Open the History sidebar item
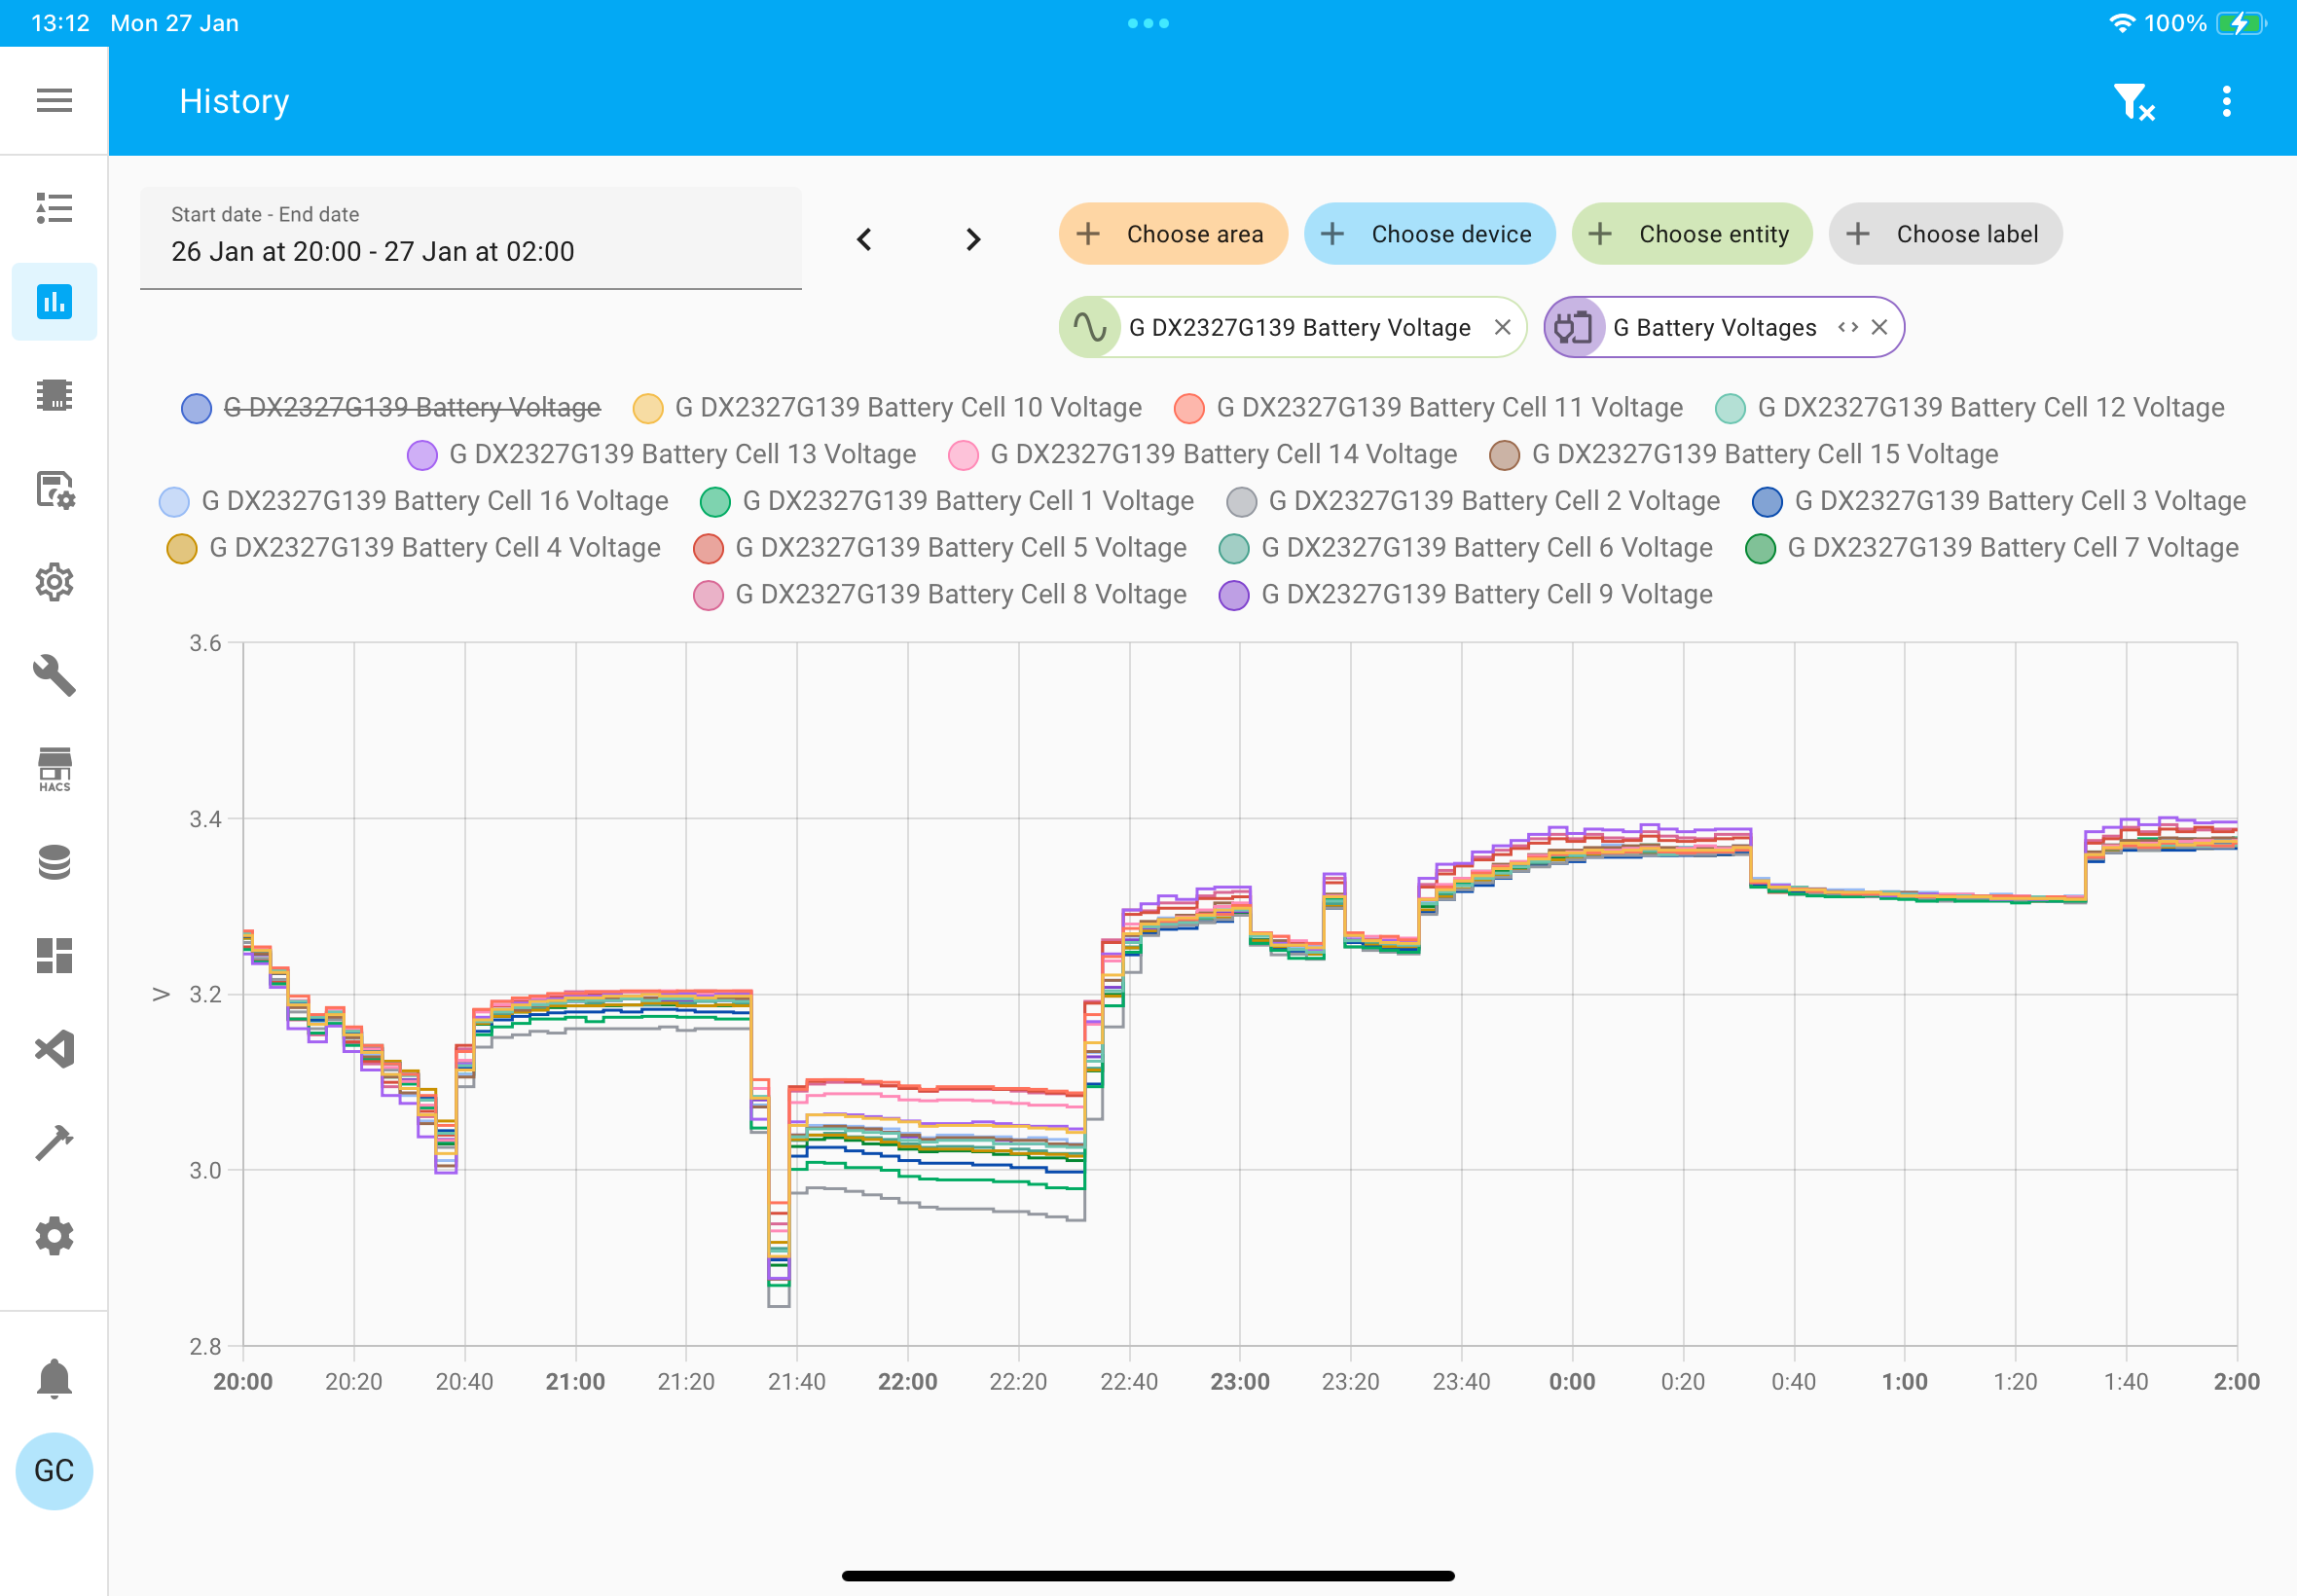The image size is (2297, 1596). click(54, 301)
